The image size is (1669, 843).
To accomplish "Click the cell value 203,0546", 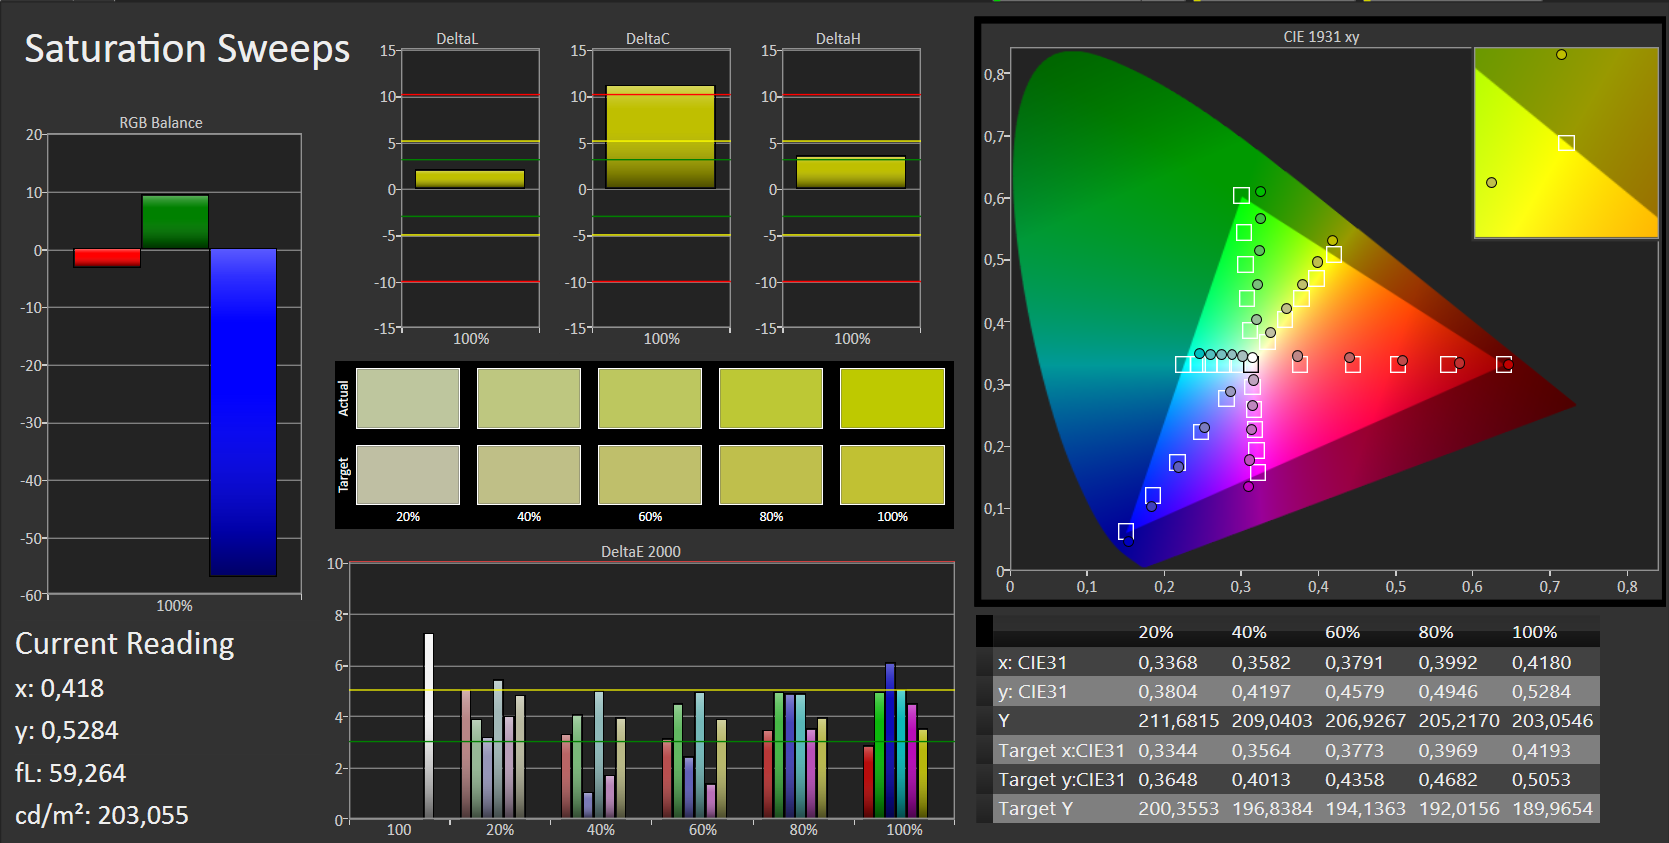I will click(x=1552, y=720).
